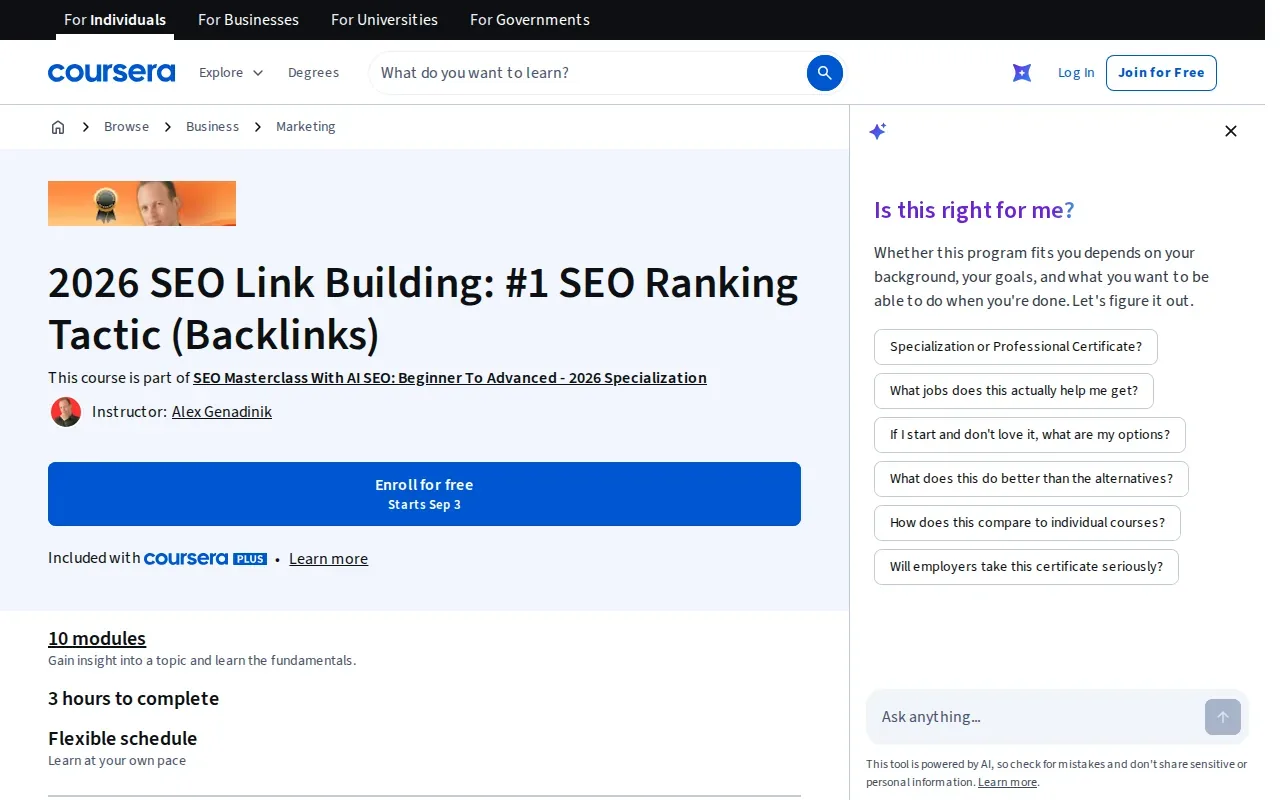Viewport: 1280px width, 800px height.
Task: Open the Business breadcrumb
Action: 212,127
